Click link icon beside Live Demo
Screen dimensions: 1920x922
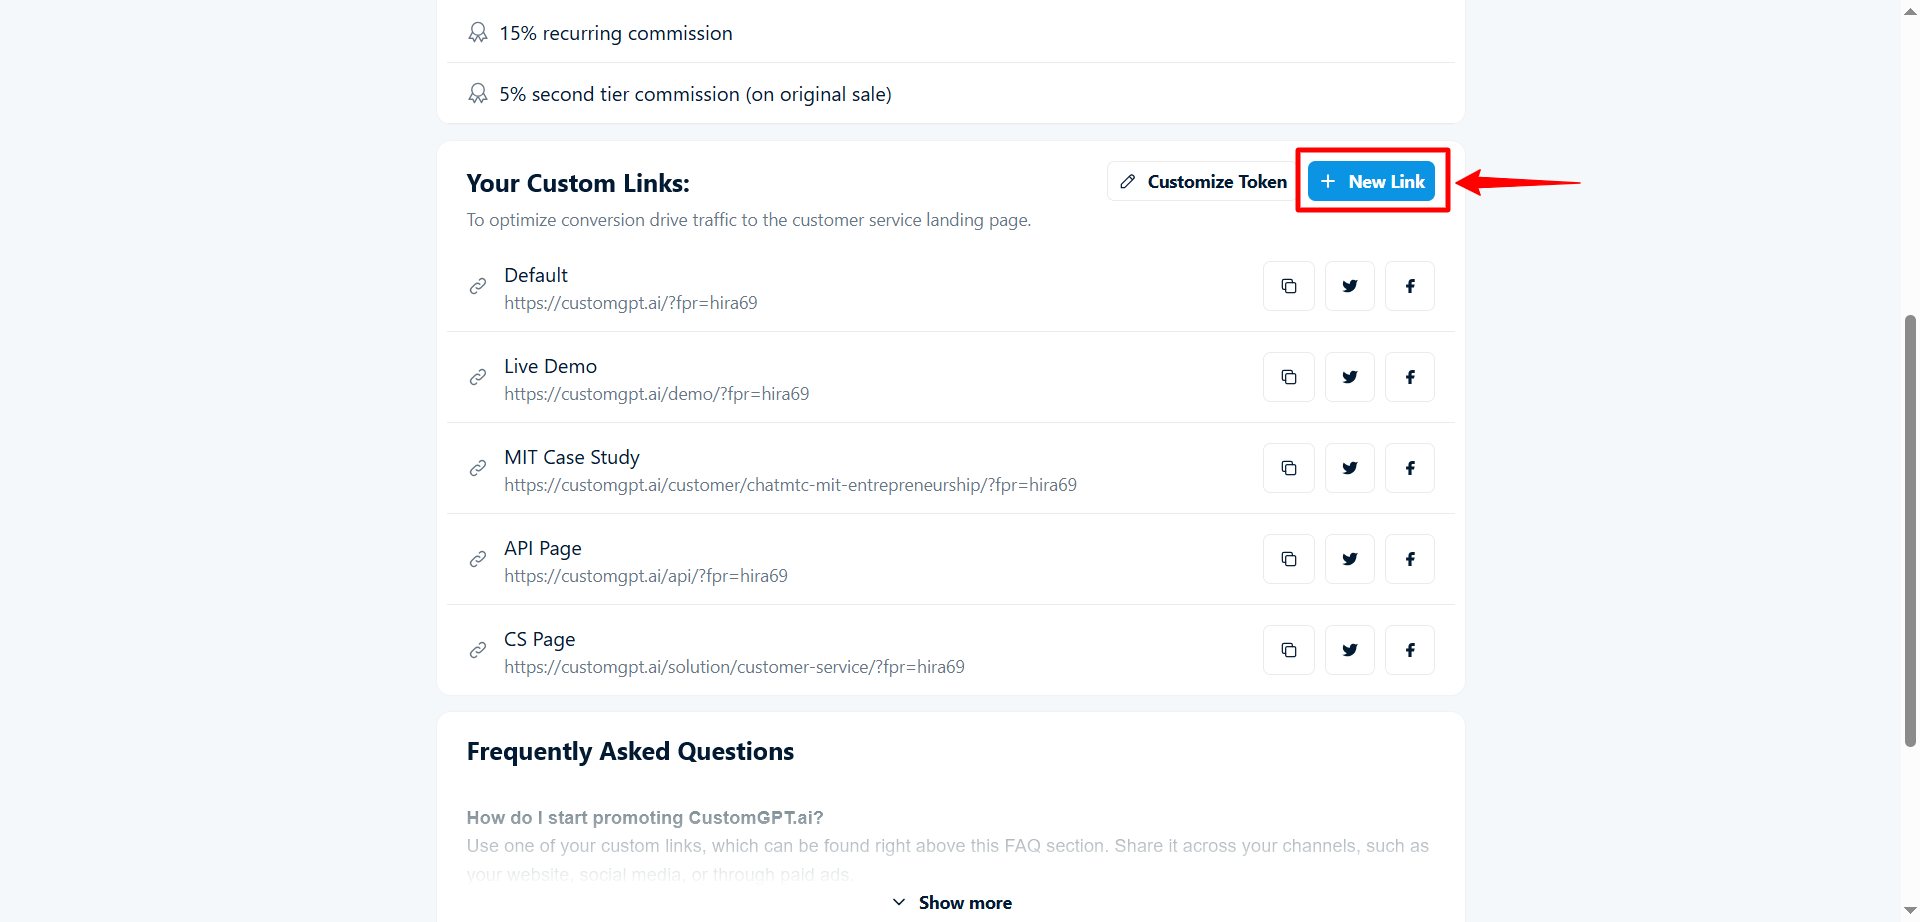click(478, 377)
